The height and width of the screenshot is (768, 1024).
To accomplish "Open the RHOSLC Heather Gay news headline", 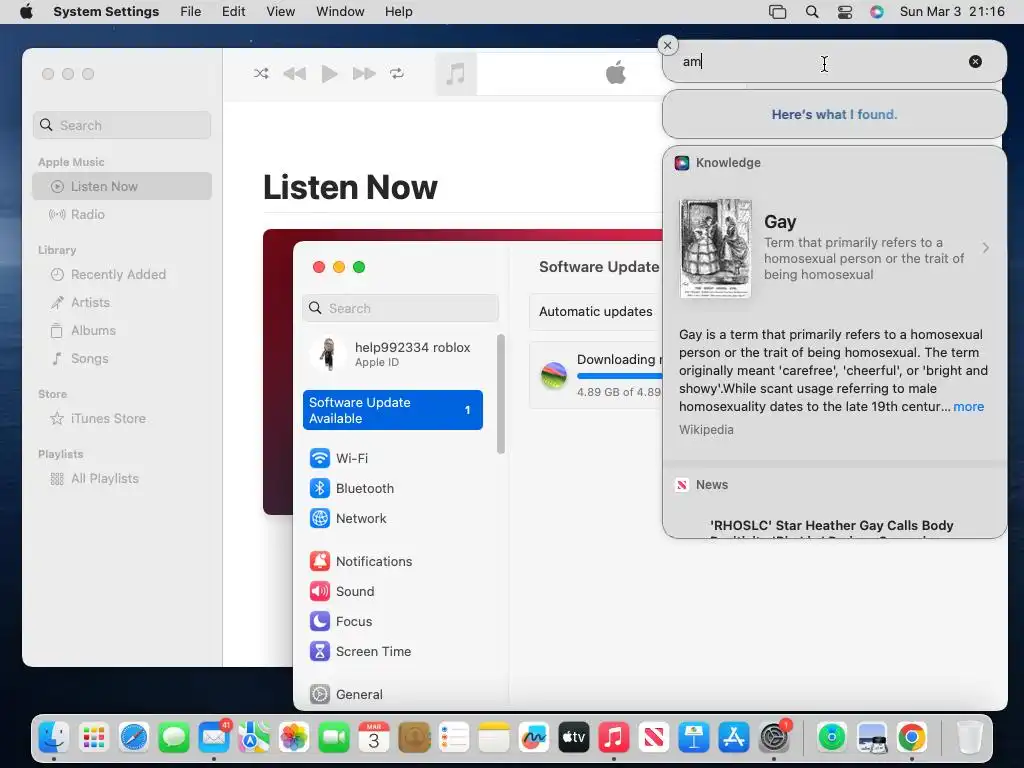I will point(831,526).
